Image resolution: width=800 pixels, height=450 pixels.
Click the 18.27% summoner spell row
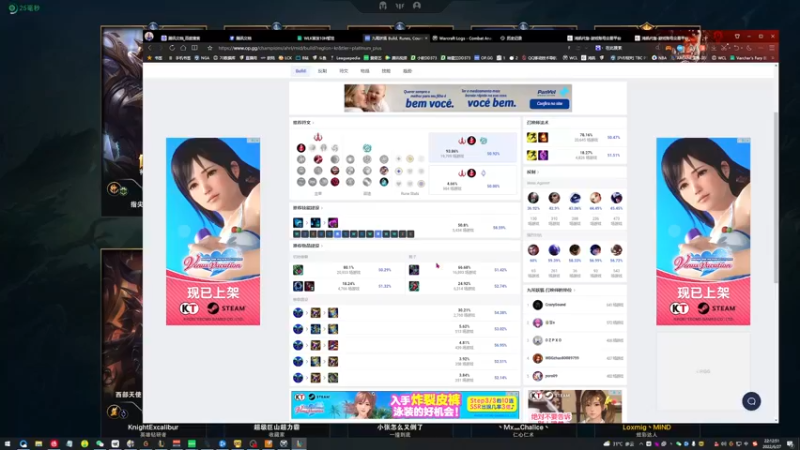(574, 155)
